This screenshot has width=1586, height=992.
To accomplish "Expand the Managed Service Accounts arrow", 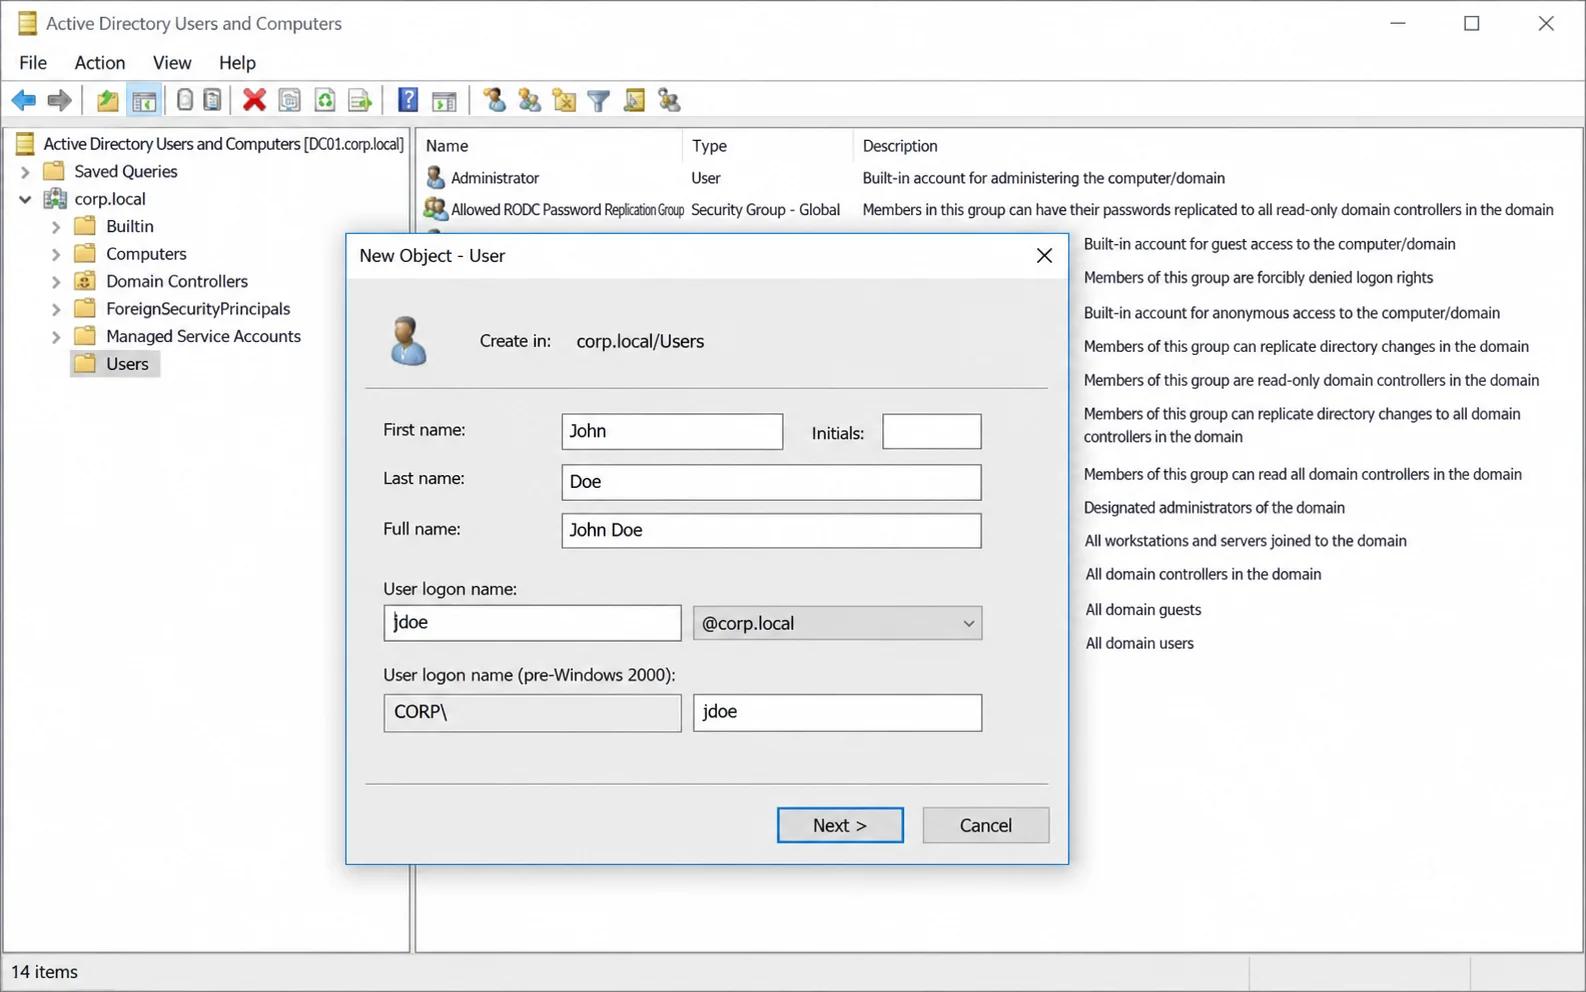I will pos(56,337).
